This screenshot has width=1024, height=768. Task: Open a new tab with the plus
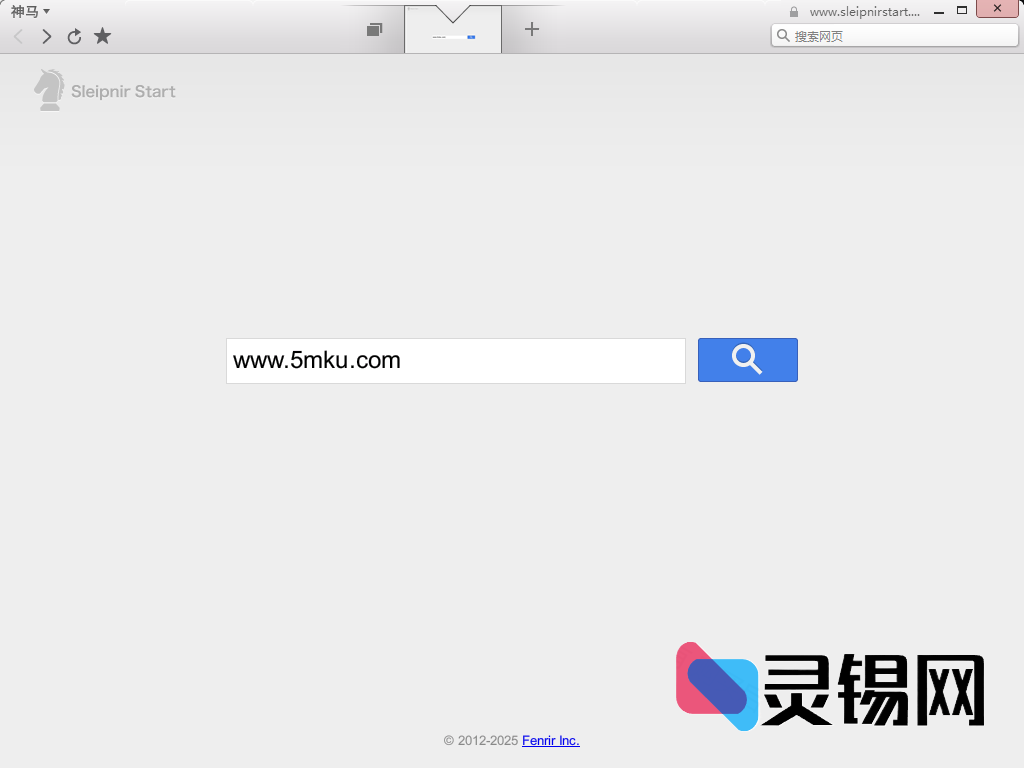pos(531,29)
